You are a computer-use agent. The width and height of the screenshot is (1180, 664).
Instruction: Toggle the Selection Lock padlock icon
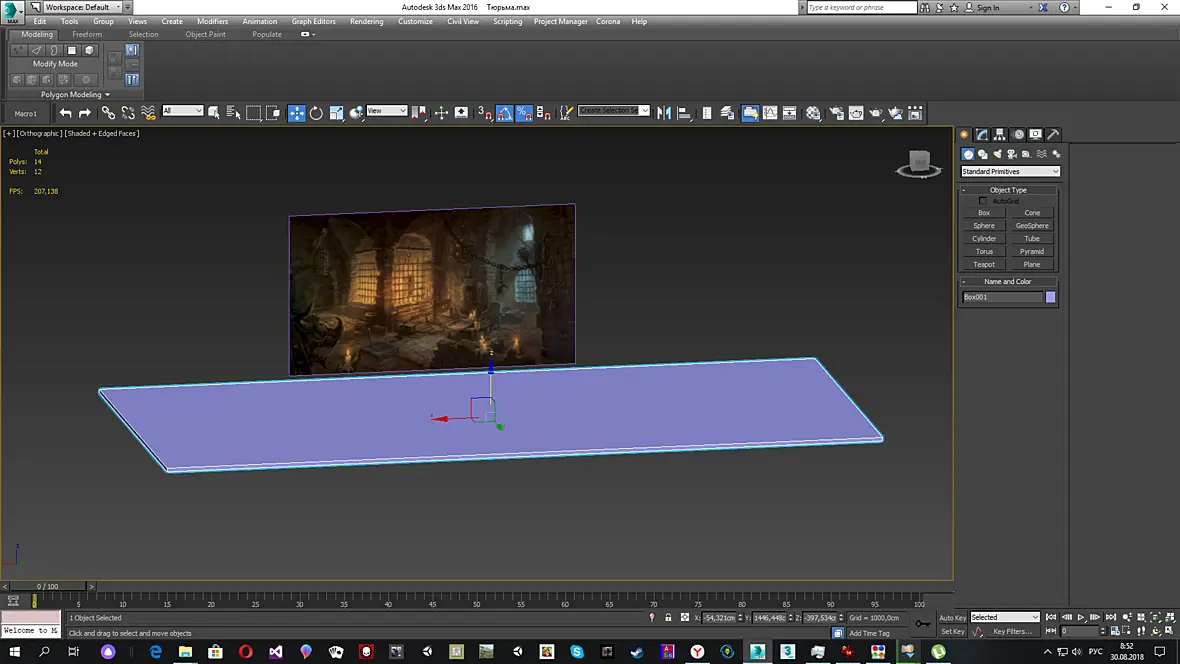click(668, 617)
